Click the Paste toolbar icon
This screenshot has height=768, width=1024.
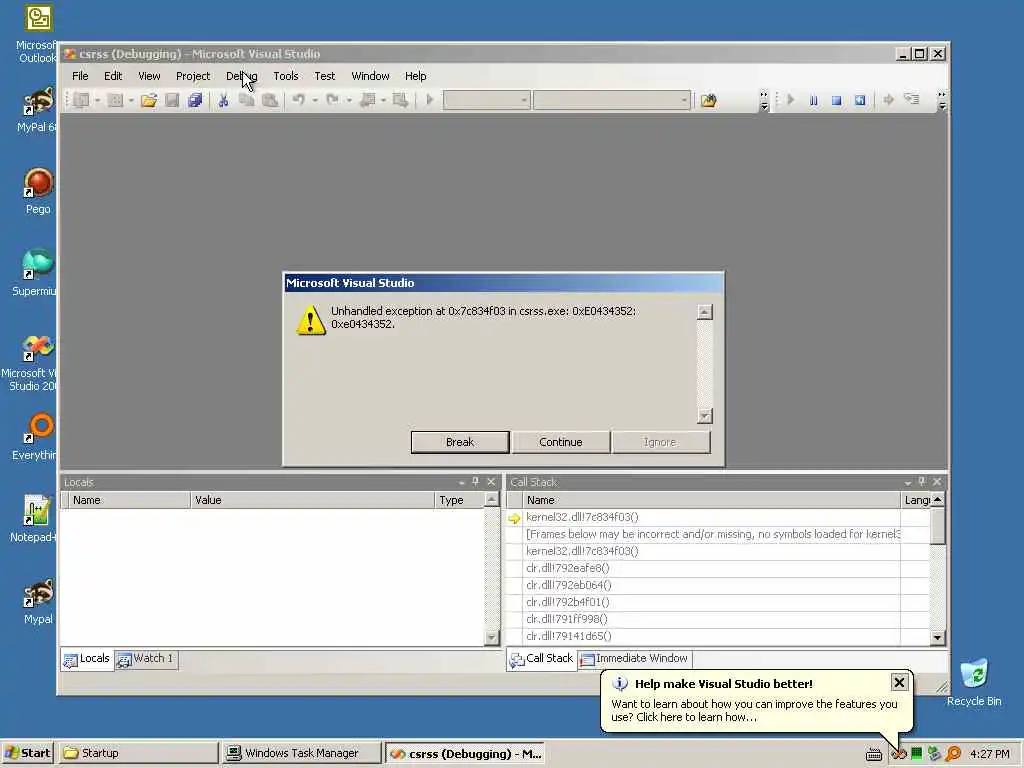point(270,100)
